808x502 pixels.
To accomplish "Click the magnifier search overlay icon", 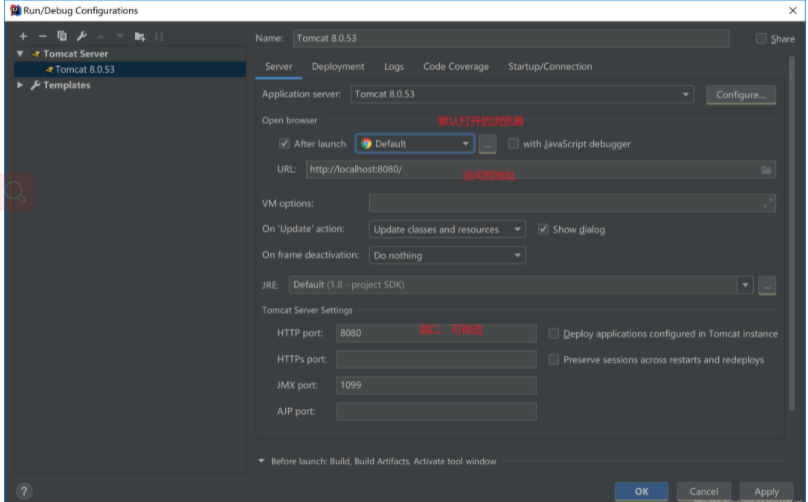I will [x=16, y=192].
